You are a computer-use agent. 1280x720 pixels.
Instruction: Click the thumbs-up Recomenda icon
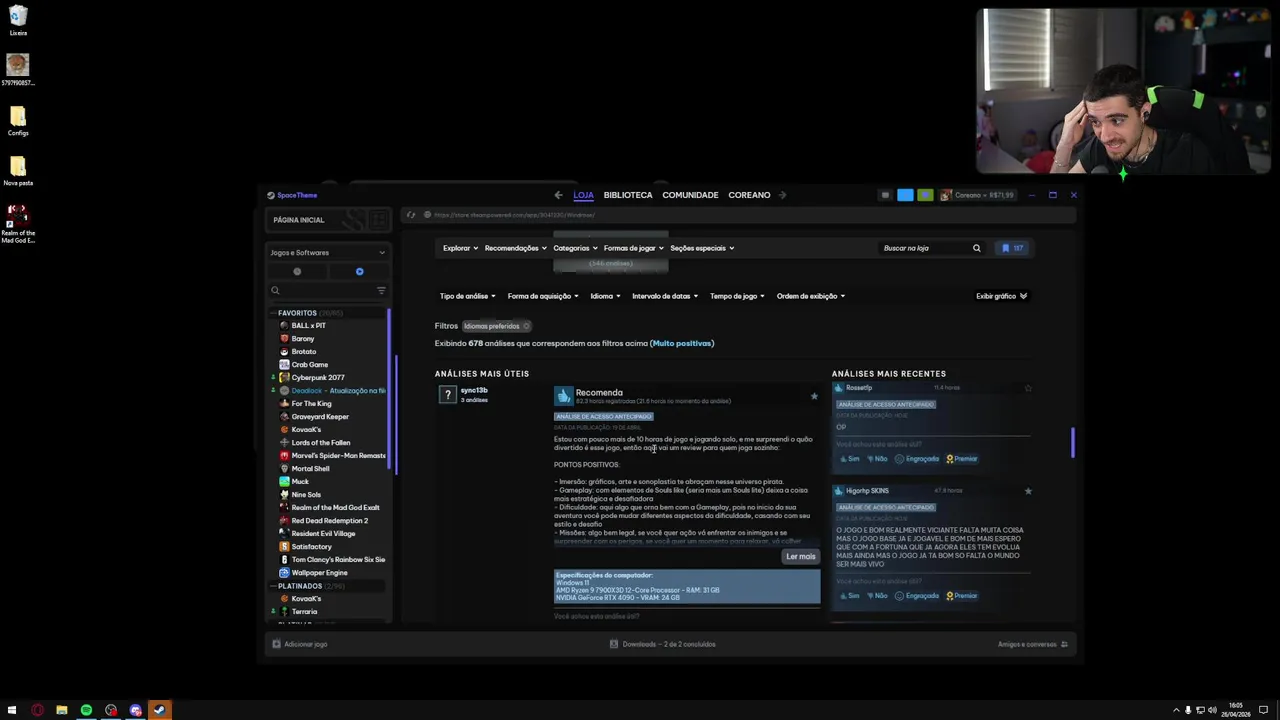click(564, 396)
